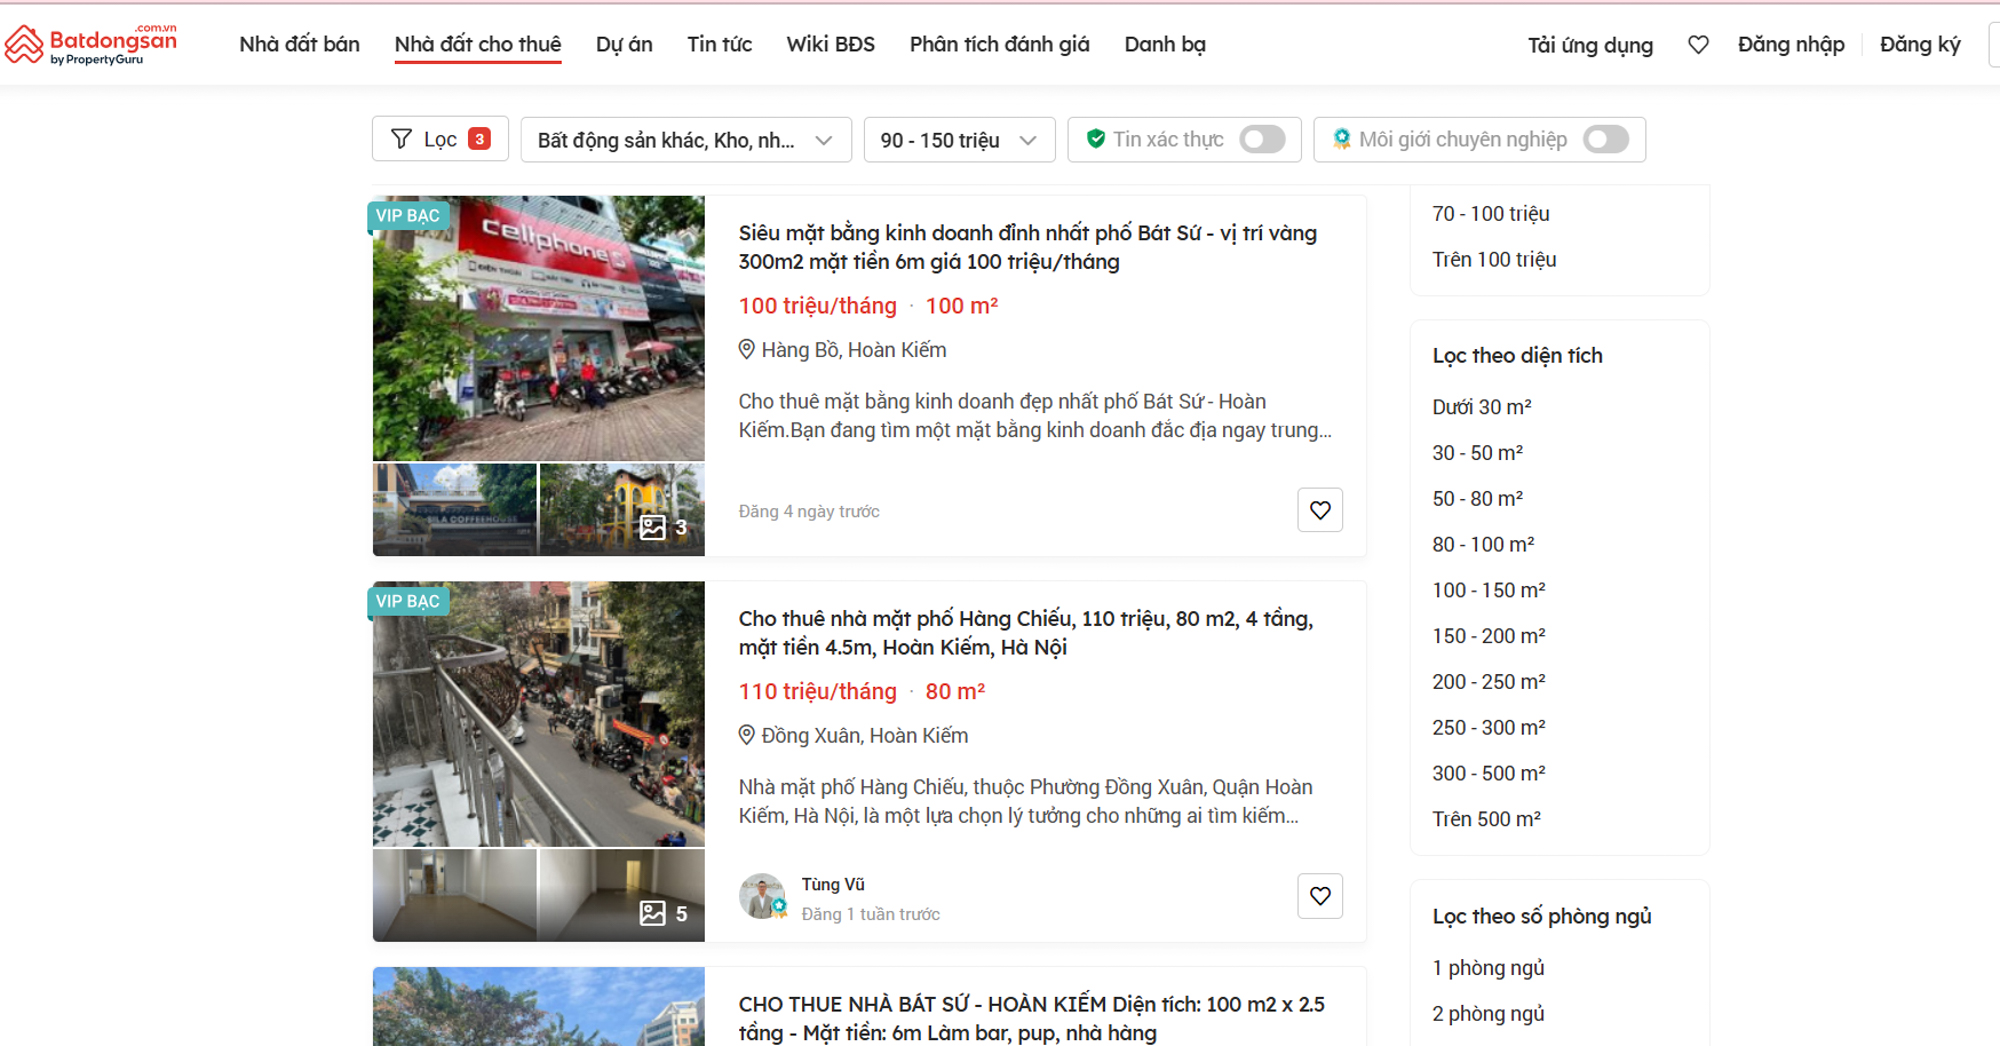The height and width of the screenshot is (1046, 2000).
Task: Open the coffee house thumbnail photo
Action: [455, 510]
